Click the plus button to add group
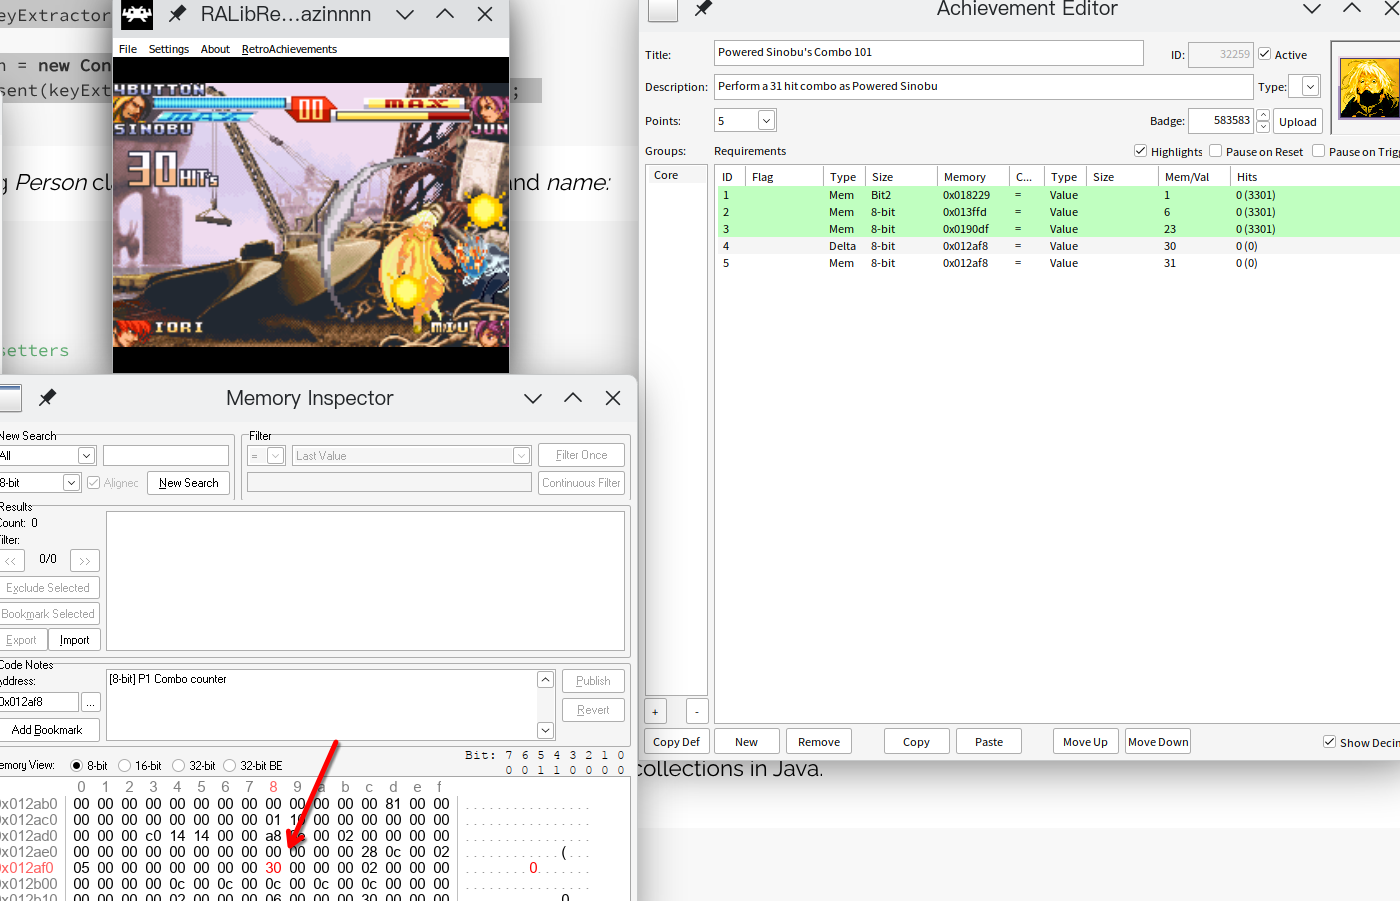Viewport: 1400px width, 901px height. [x=655, y=712]
